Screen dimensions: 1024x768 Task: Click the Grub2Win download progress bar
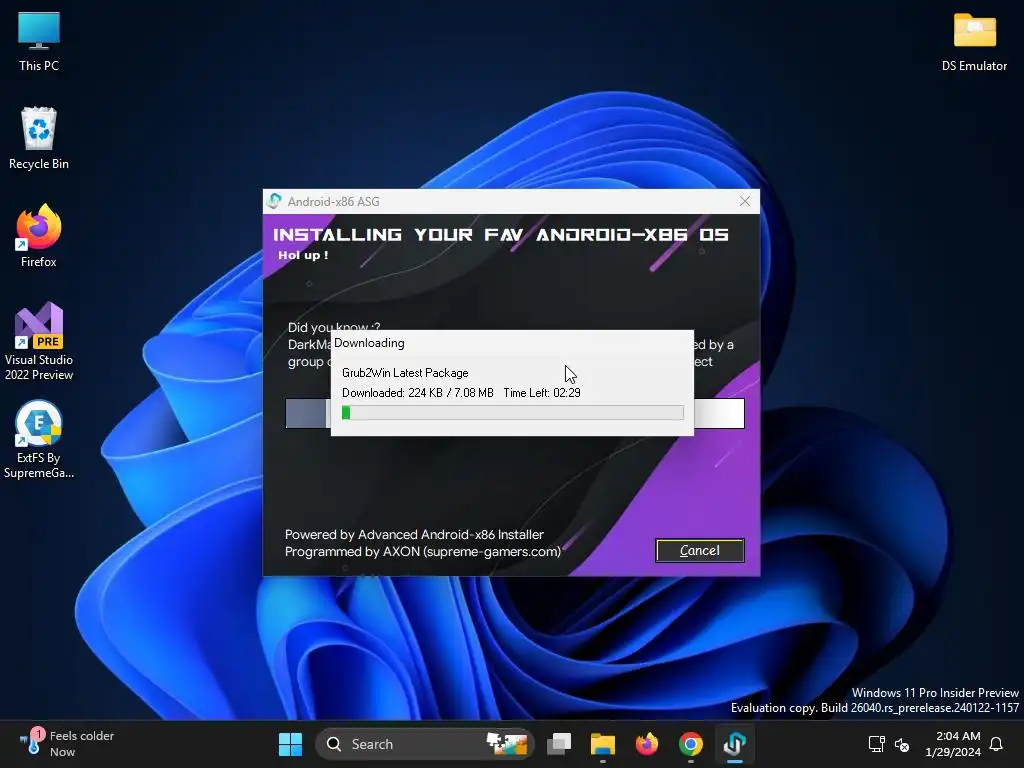(x=513, y=413)
